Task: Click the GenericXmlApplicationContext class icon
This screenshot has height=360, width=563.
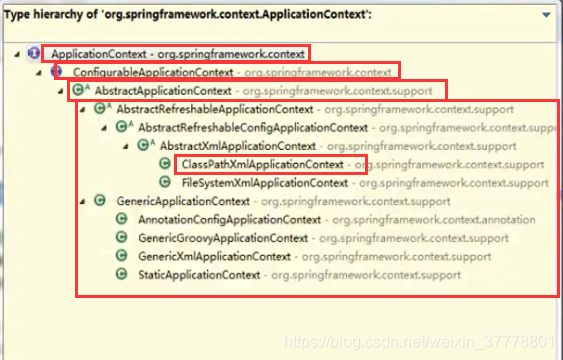Action: coord(122,256)
